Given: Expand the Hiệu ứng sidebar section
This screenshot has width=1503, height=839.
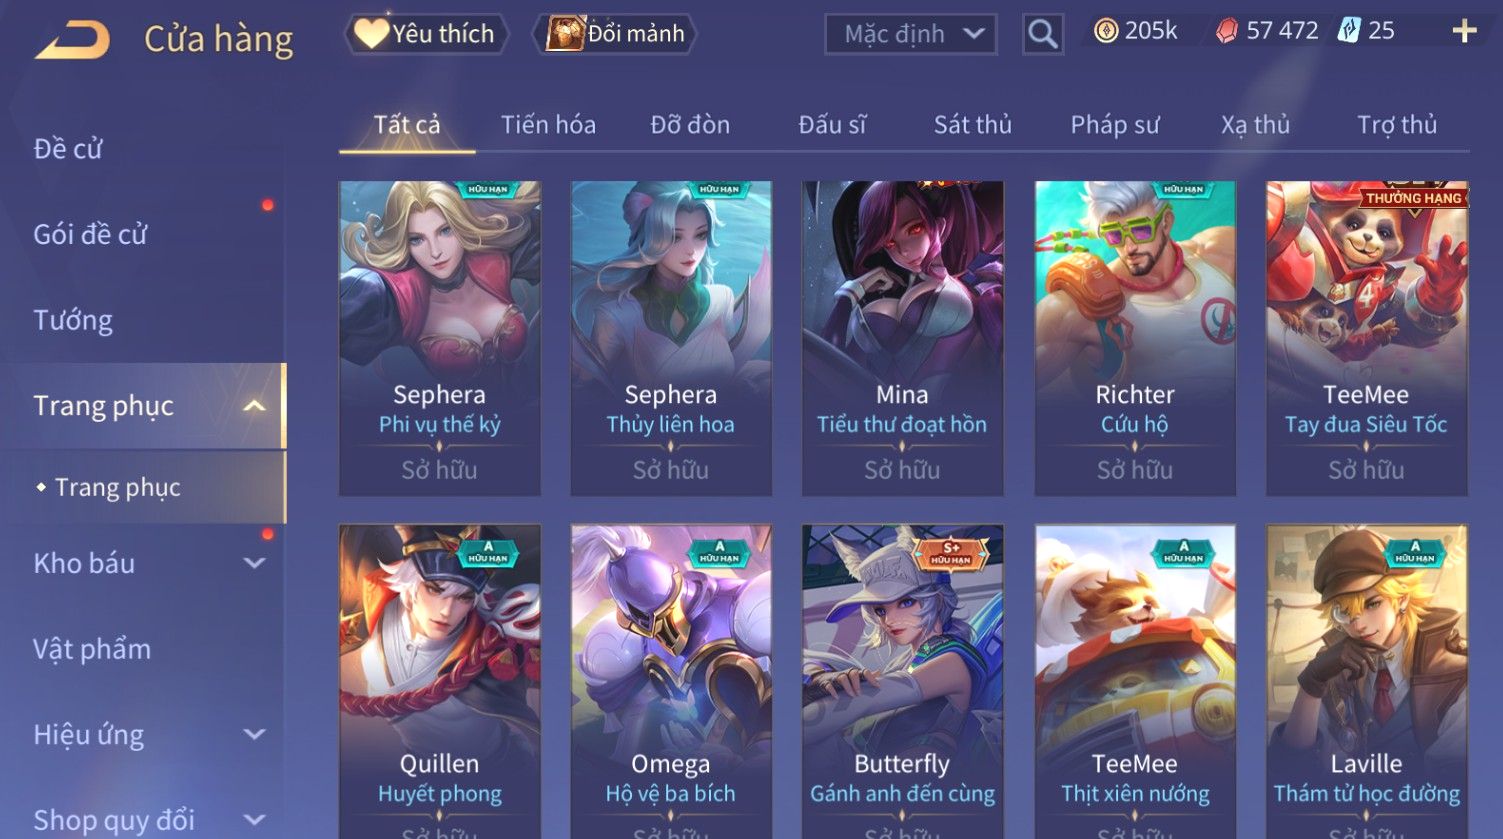Looking at the screenshot, I should [254, 735].
